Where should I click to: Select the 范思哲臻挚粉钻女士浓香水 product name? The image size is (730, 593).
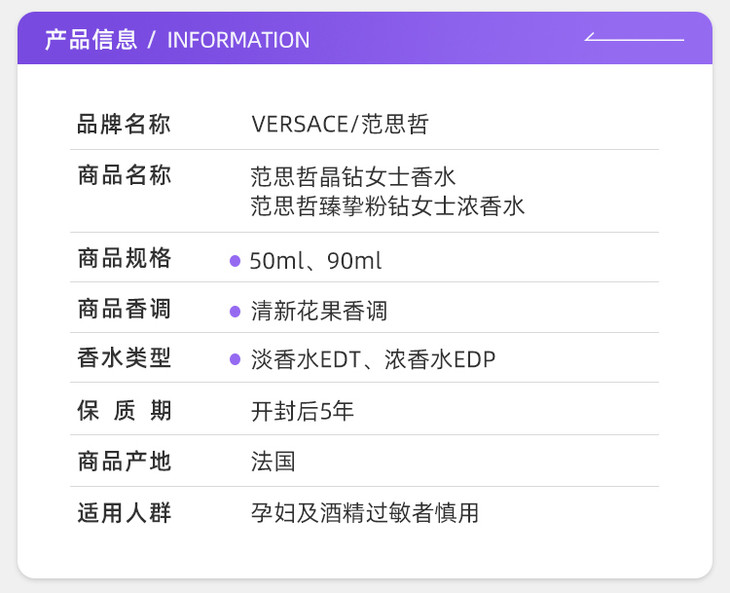[387, 207]
